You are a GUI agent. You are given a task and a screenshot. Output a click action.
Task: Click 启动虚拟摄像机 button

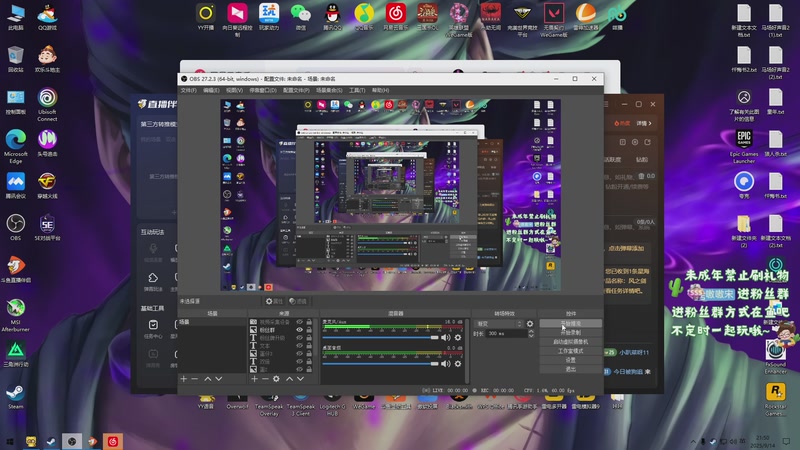pos(570,342)
